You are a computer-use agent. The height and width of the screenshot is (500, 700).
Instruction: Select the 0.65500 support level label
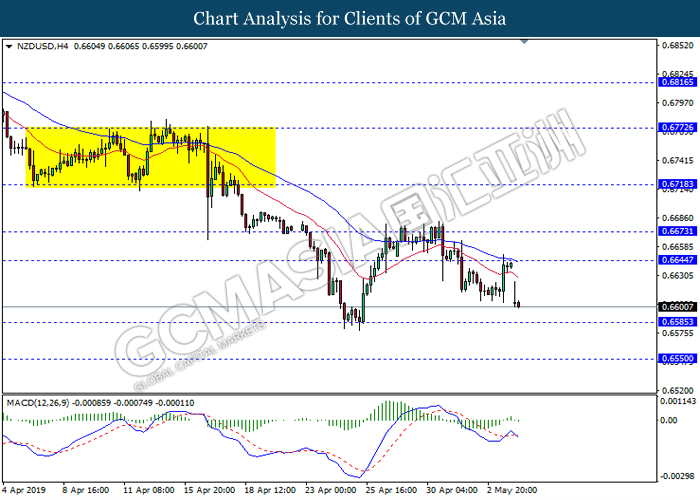[677, 358]
